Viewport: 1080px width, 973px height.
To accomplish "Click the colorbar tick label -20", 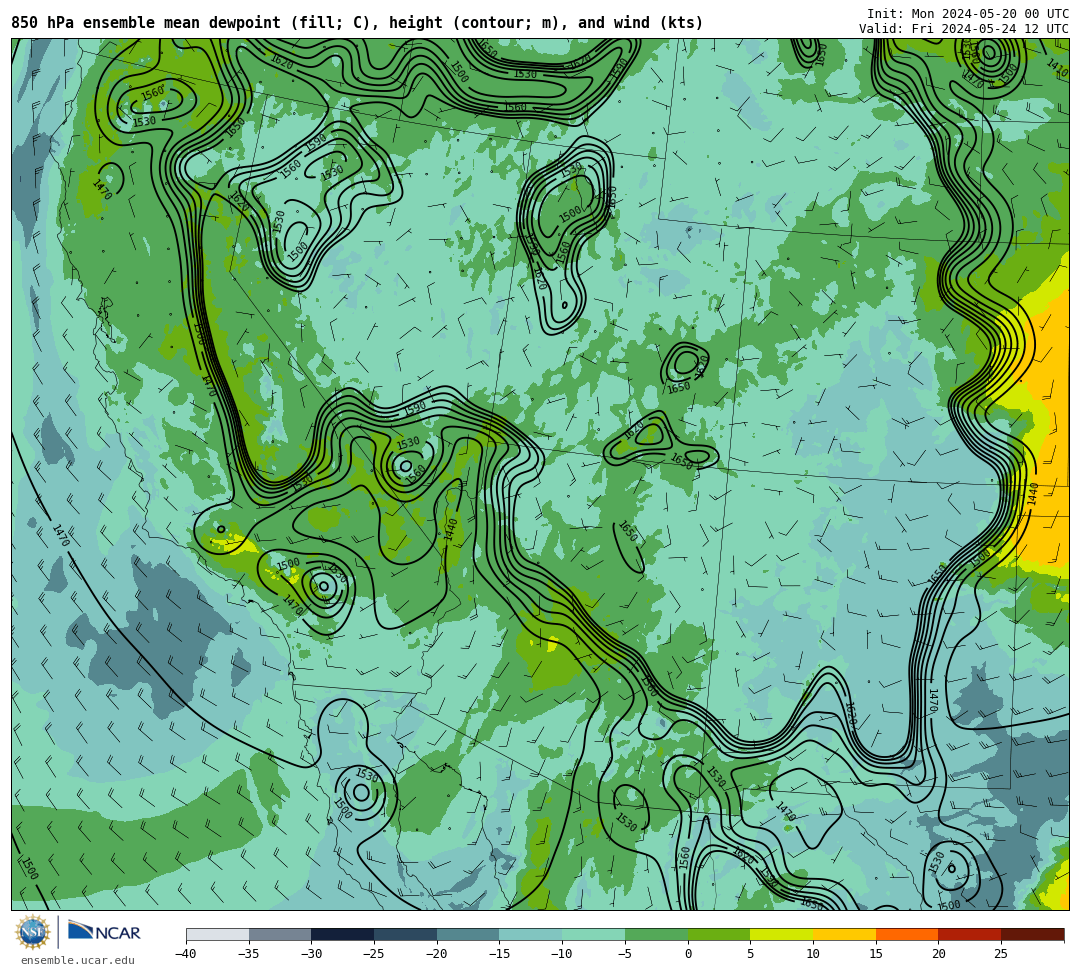I will tap(437, 954).
